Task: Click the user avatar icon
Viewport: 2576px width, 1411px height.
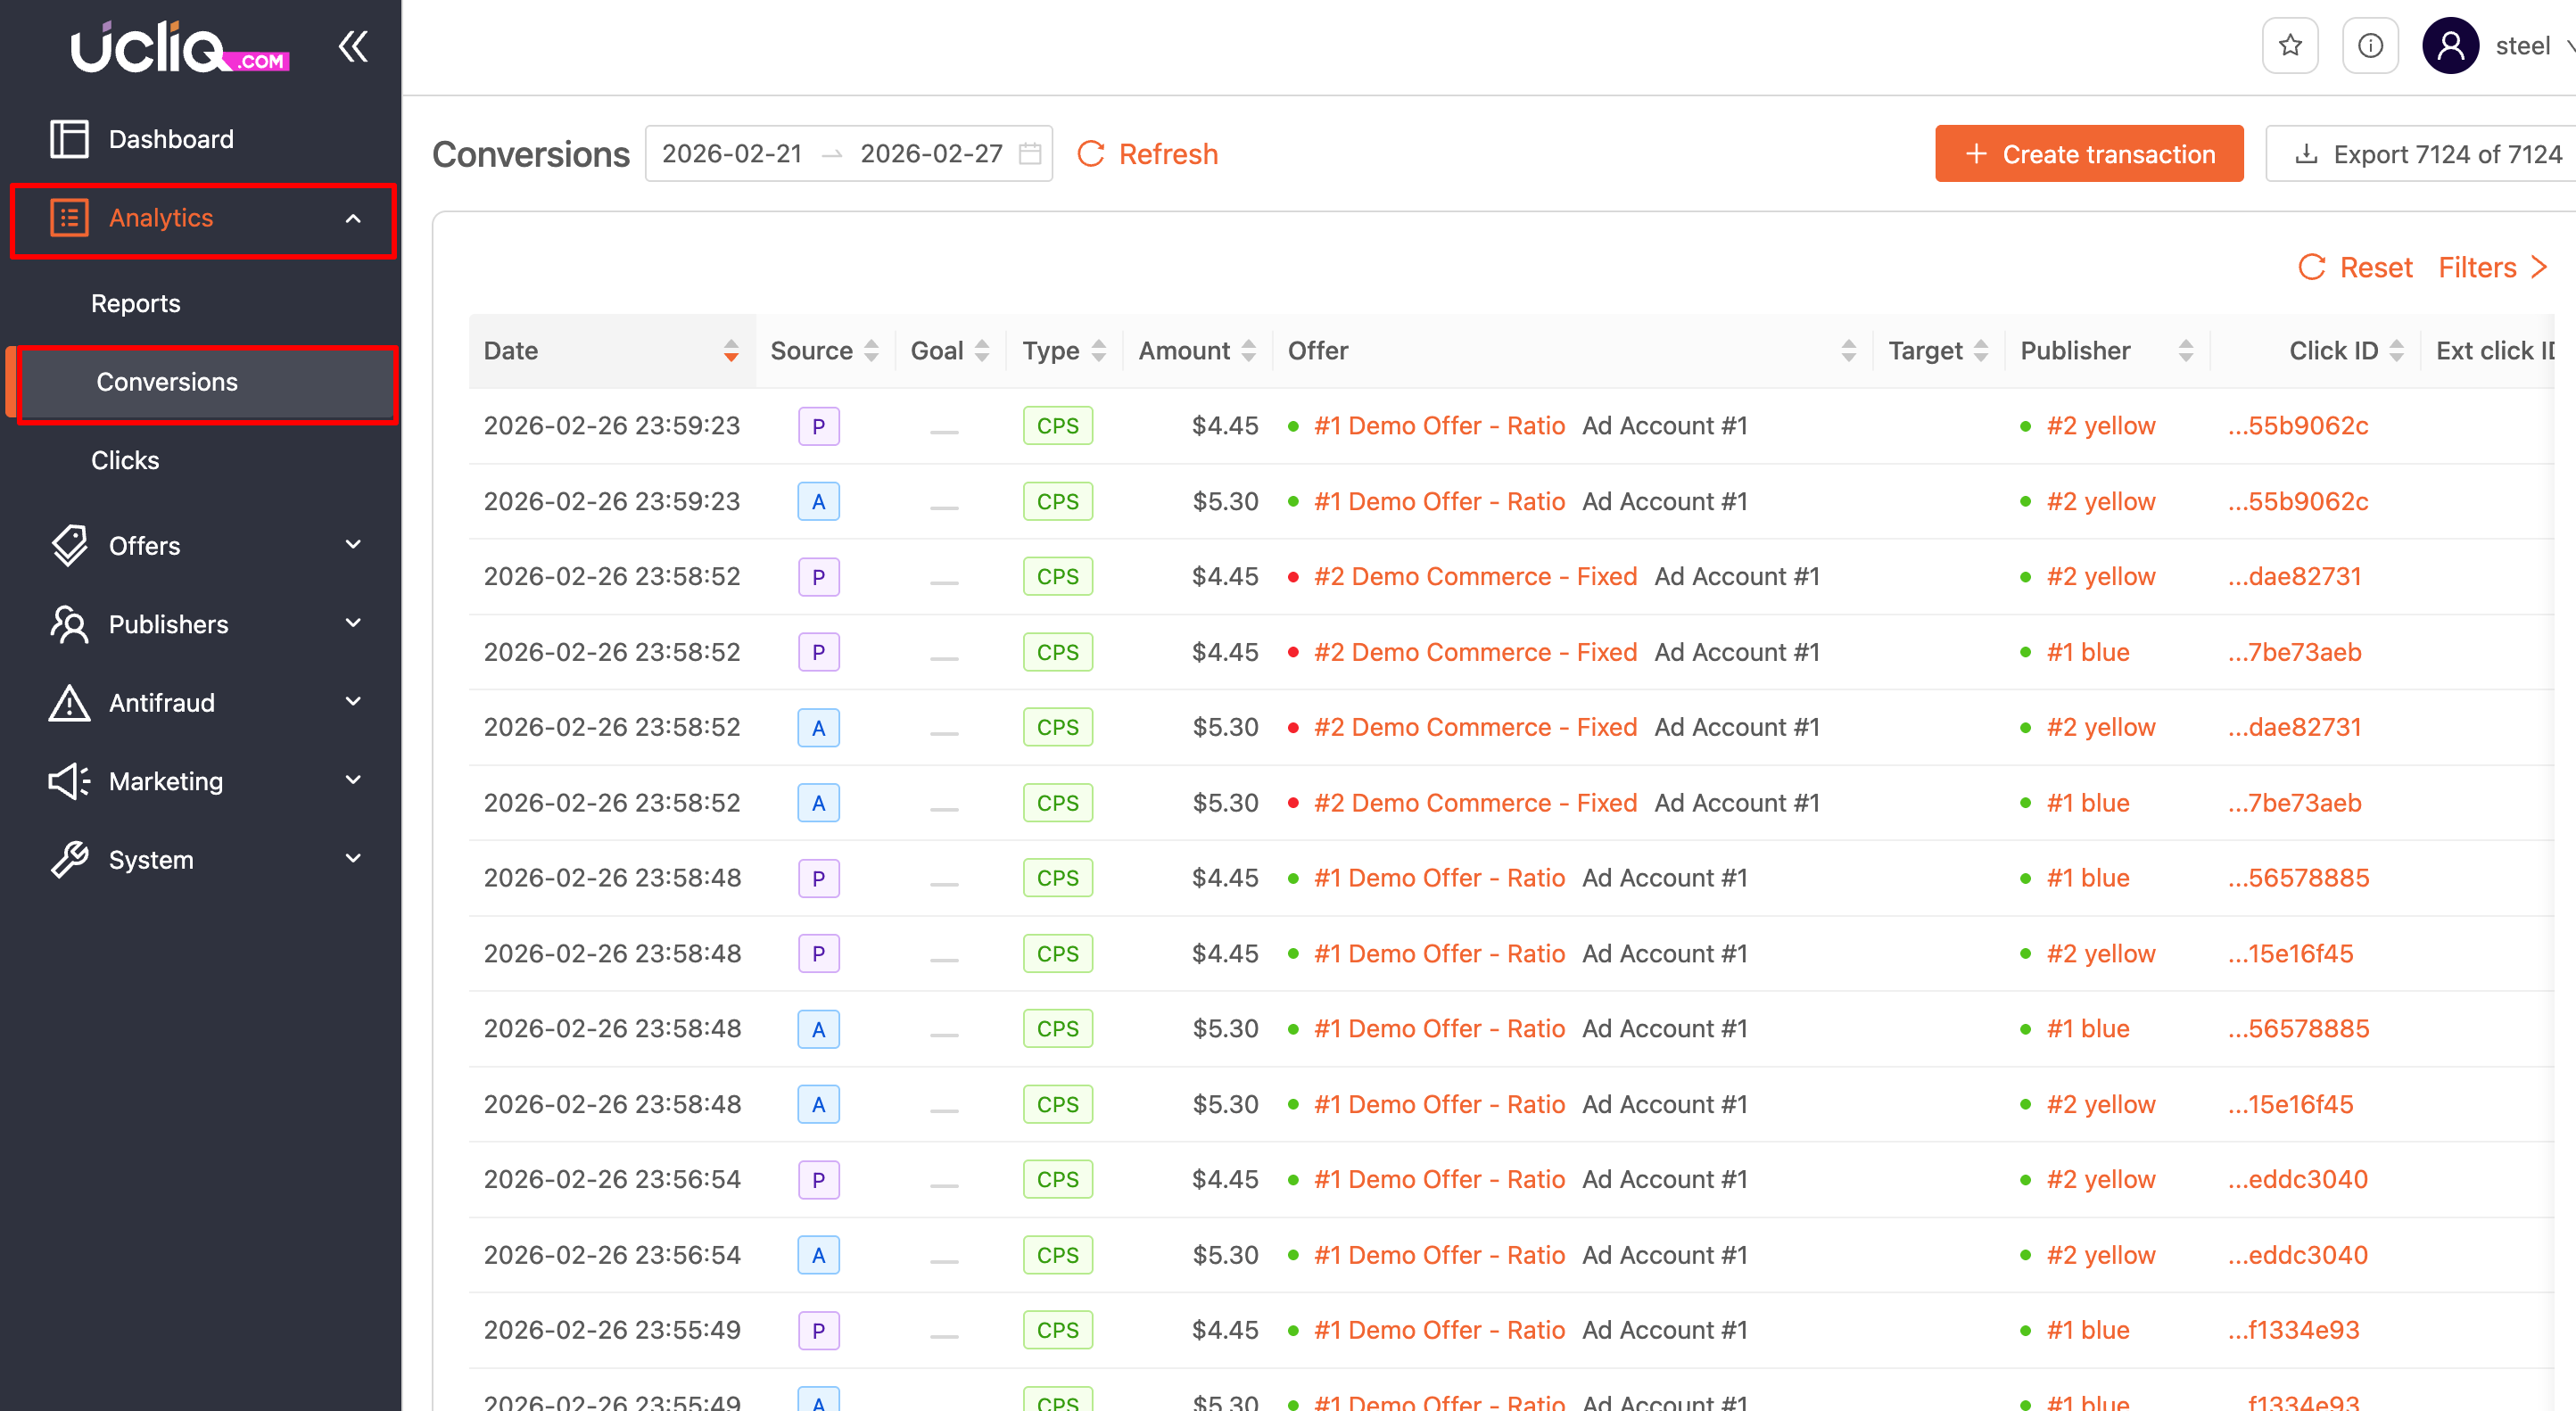Action: point(2450,46)
